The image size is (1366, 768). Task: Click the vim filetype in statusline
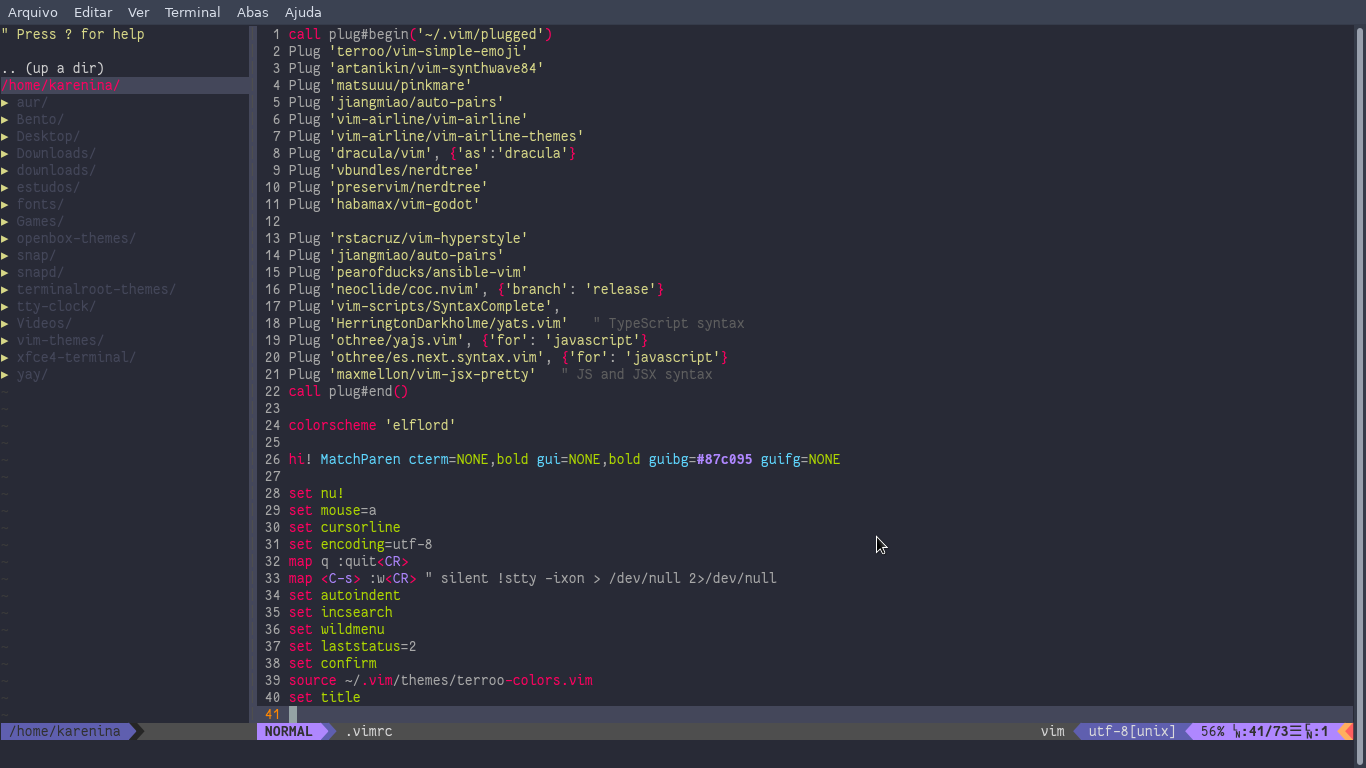(1052, 731)
